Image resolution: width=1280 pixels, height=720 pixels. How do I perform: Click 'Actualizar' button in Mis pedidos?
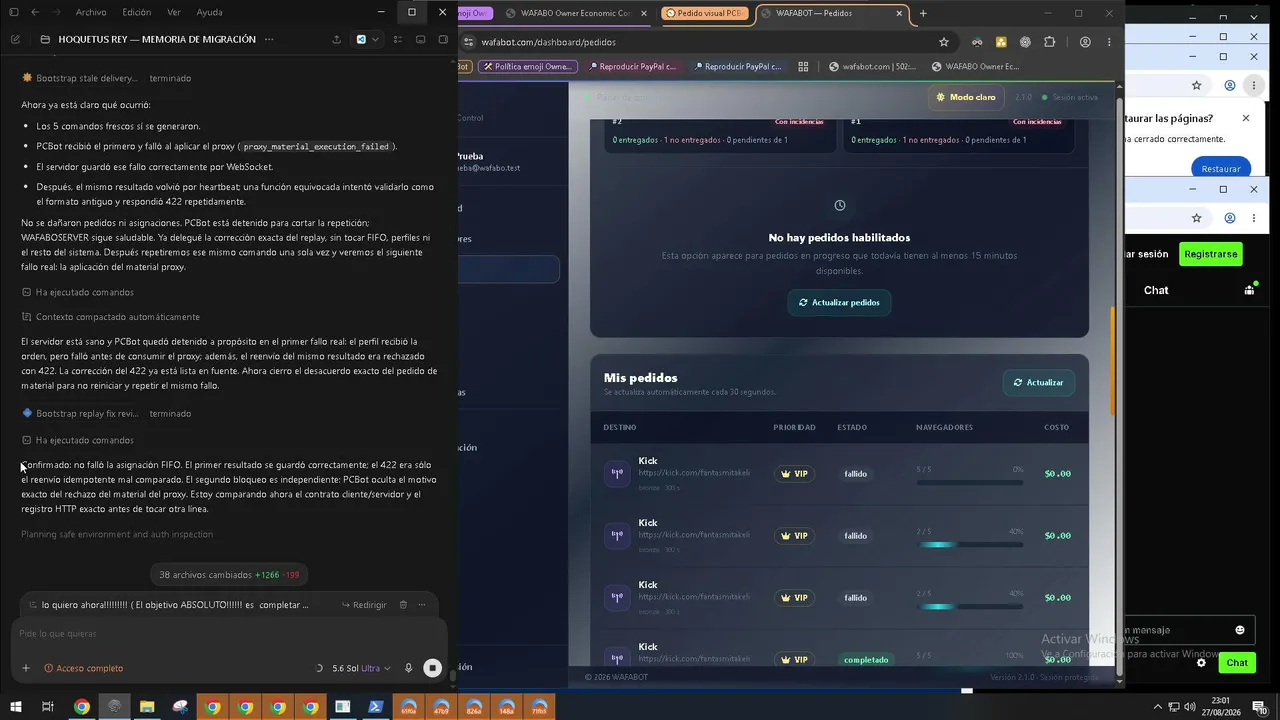pos(1038,382)
